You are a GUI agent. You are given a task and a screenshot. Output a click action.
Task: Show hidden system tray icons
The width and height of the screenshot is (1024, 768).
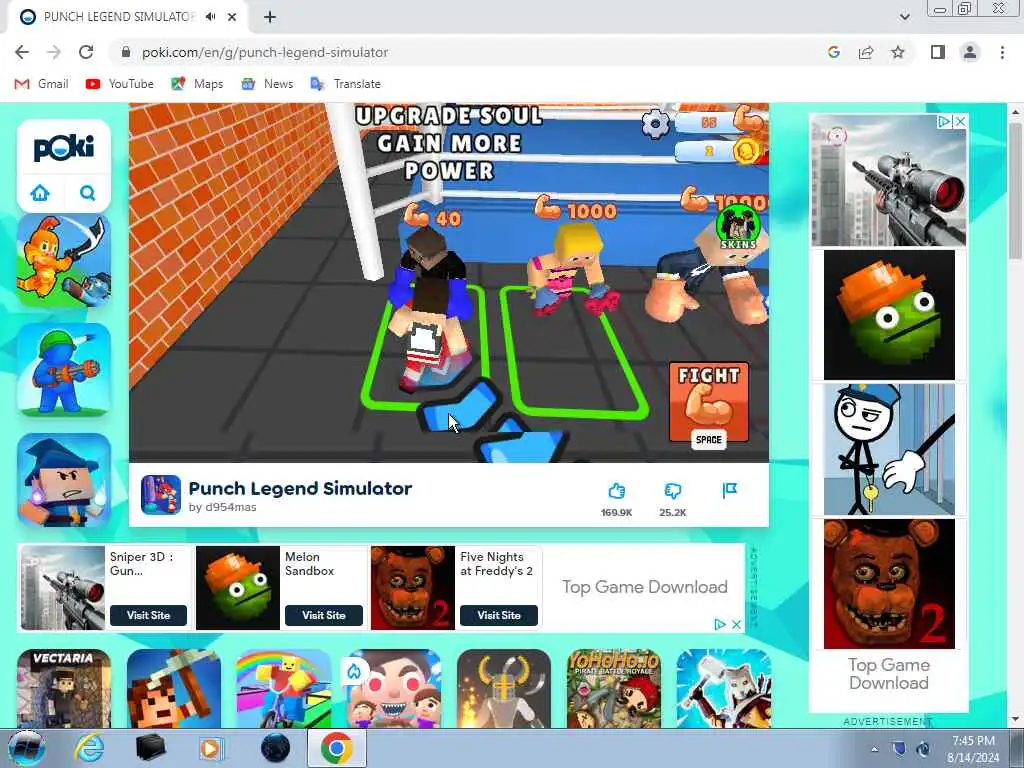coord(874,749)
